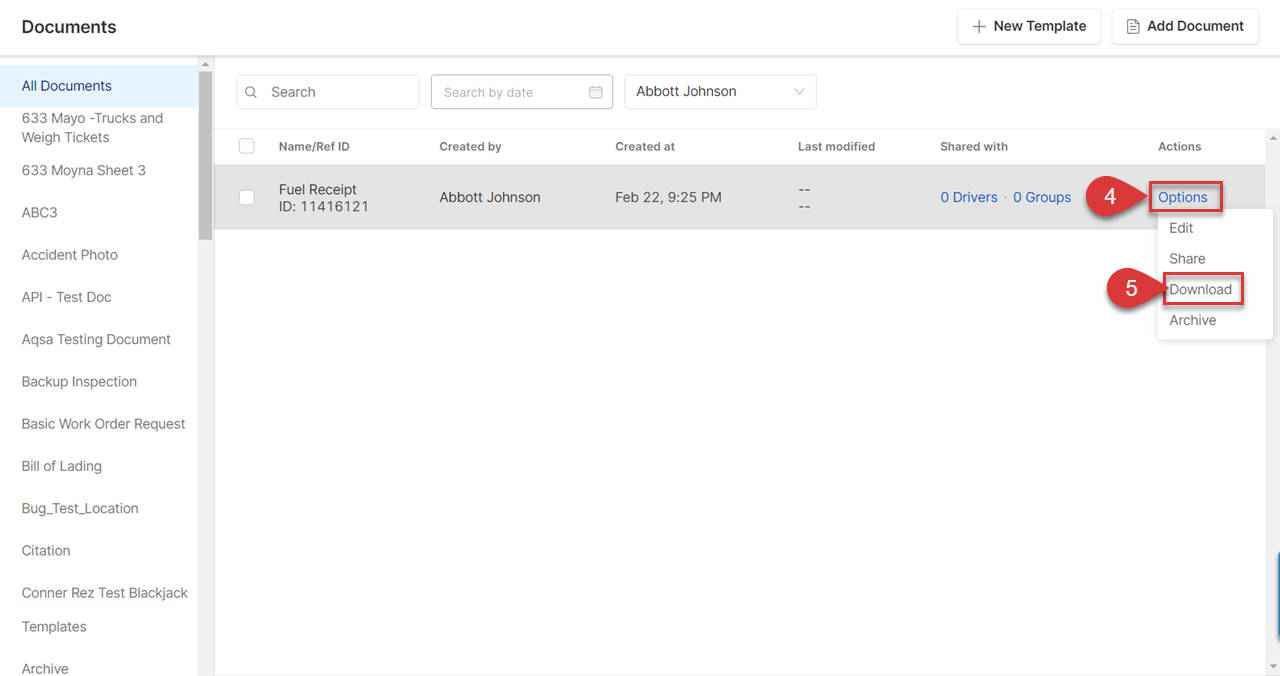Check the Fuel Receipt row checkbox
1280x676 pixels.
tap(247, 197)
